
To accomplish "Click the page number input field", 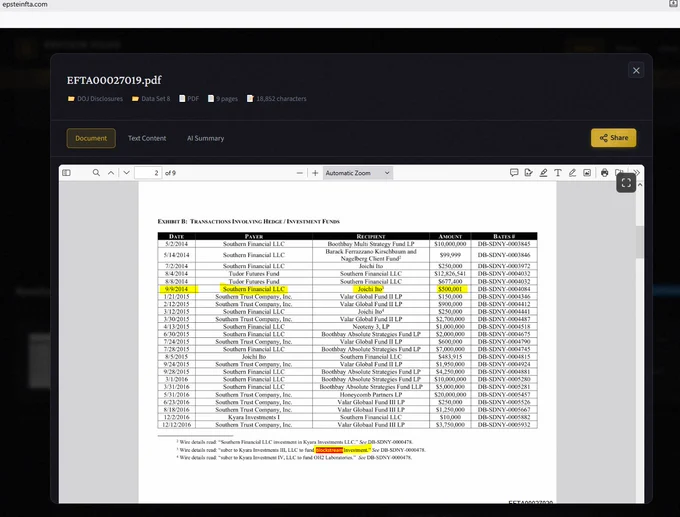I will 148,173.
